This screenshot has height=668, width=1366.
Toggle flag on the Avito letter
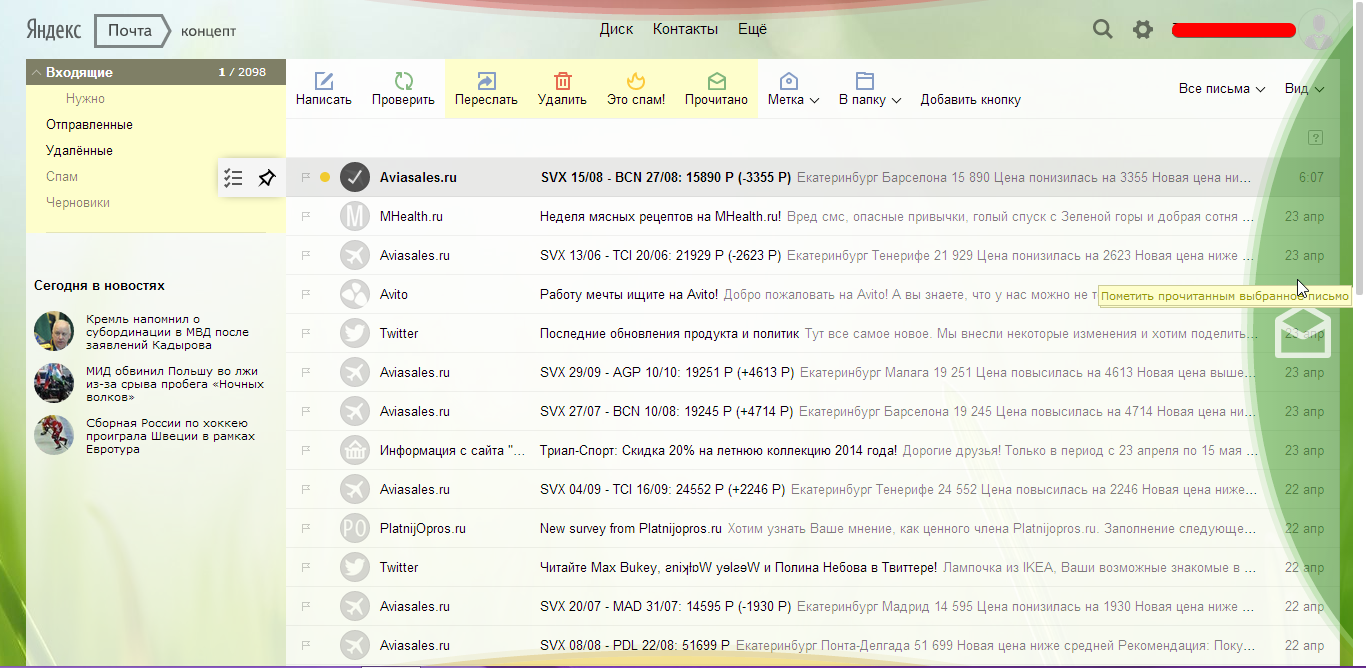(x=306, y=294)
